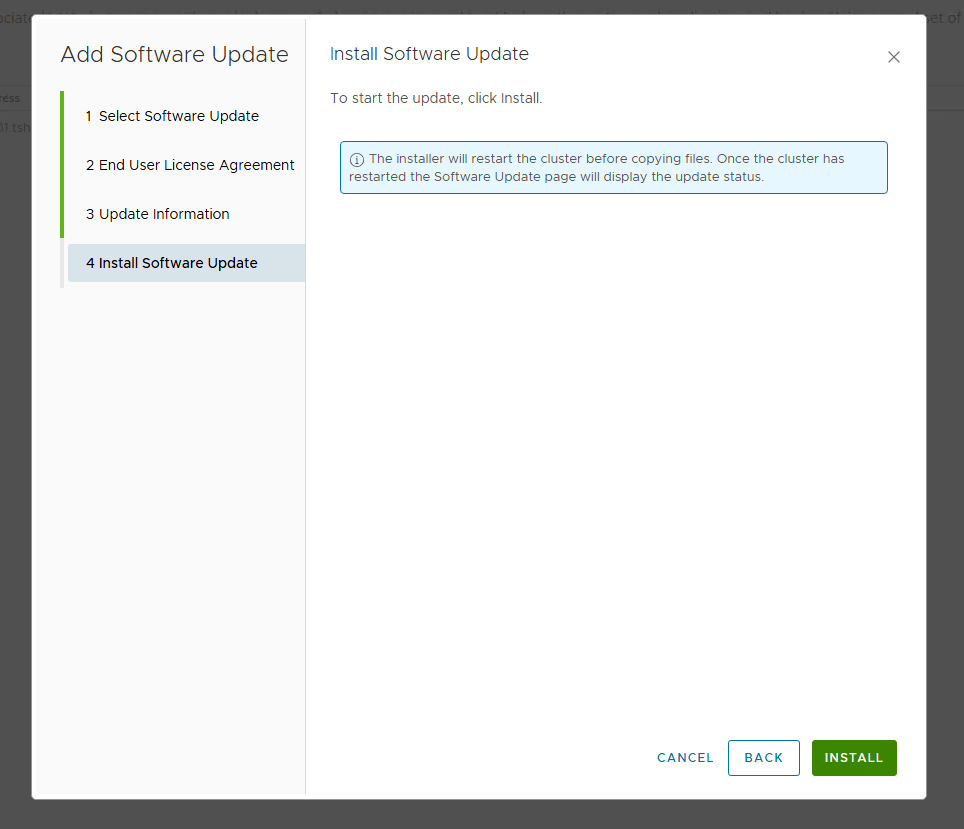This screenshot has height=829, width=964.
Task: Cancel the software update wizard
Action: point(685,758)
